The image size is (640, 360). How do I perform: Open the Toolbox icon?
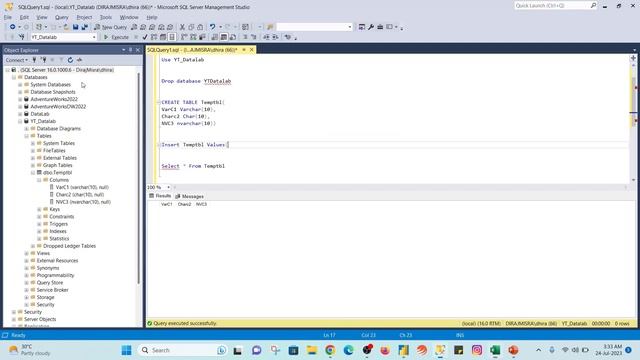(380, 27)
